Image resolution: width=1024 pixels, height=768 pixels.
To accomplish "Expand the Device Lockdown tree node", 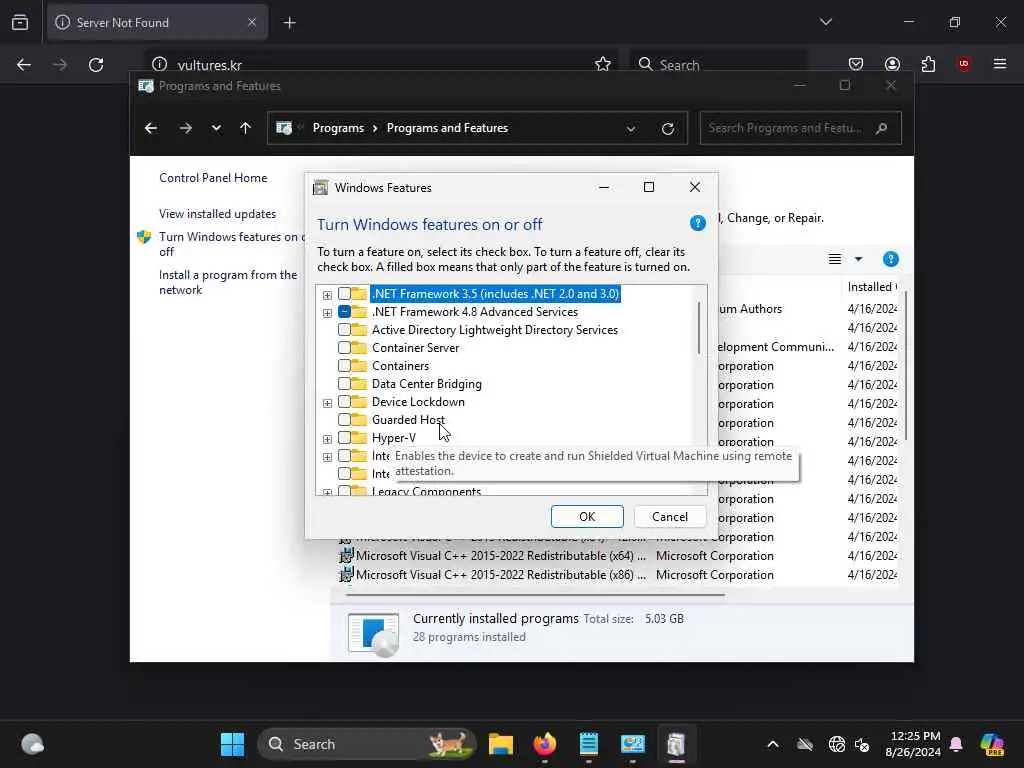I will 327,403.
